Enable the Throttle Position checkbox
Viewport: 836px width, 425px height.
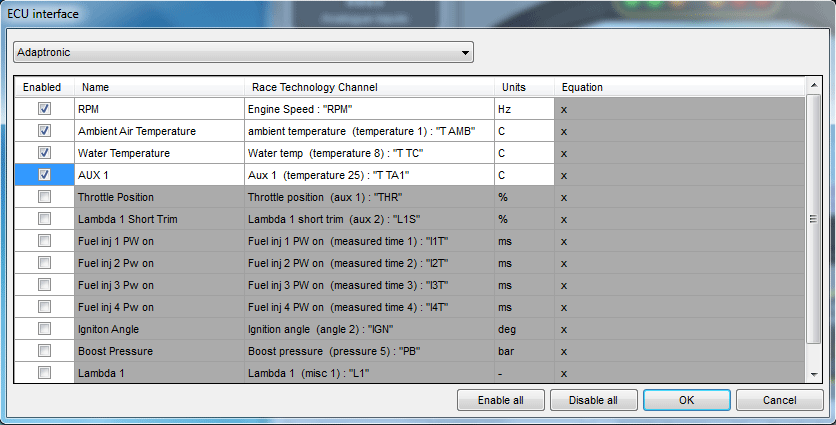pyautogui.click(x=44, y=197)
